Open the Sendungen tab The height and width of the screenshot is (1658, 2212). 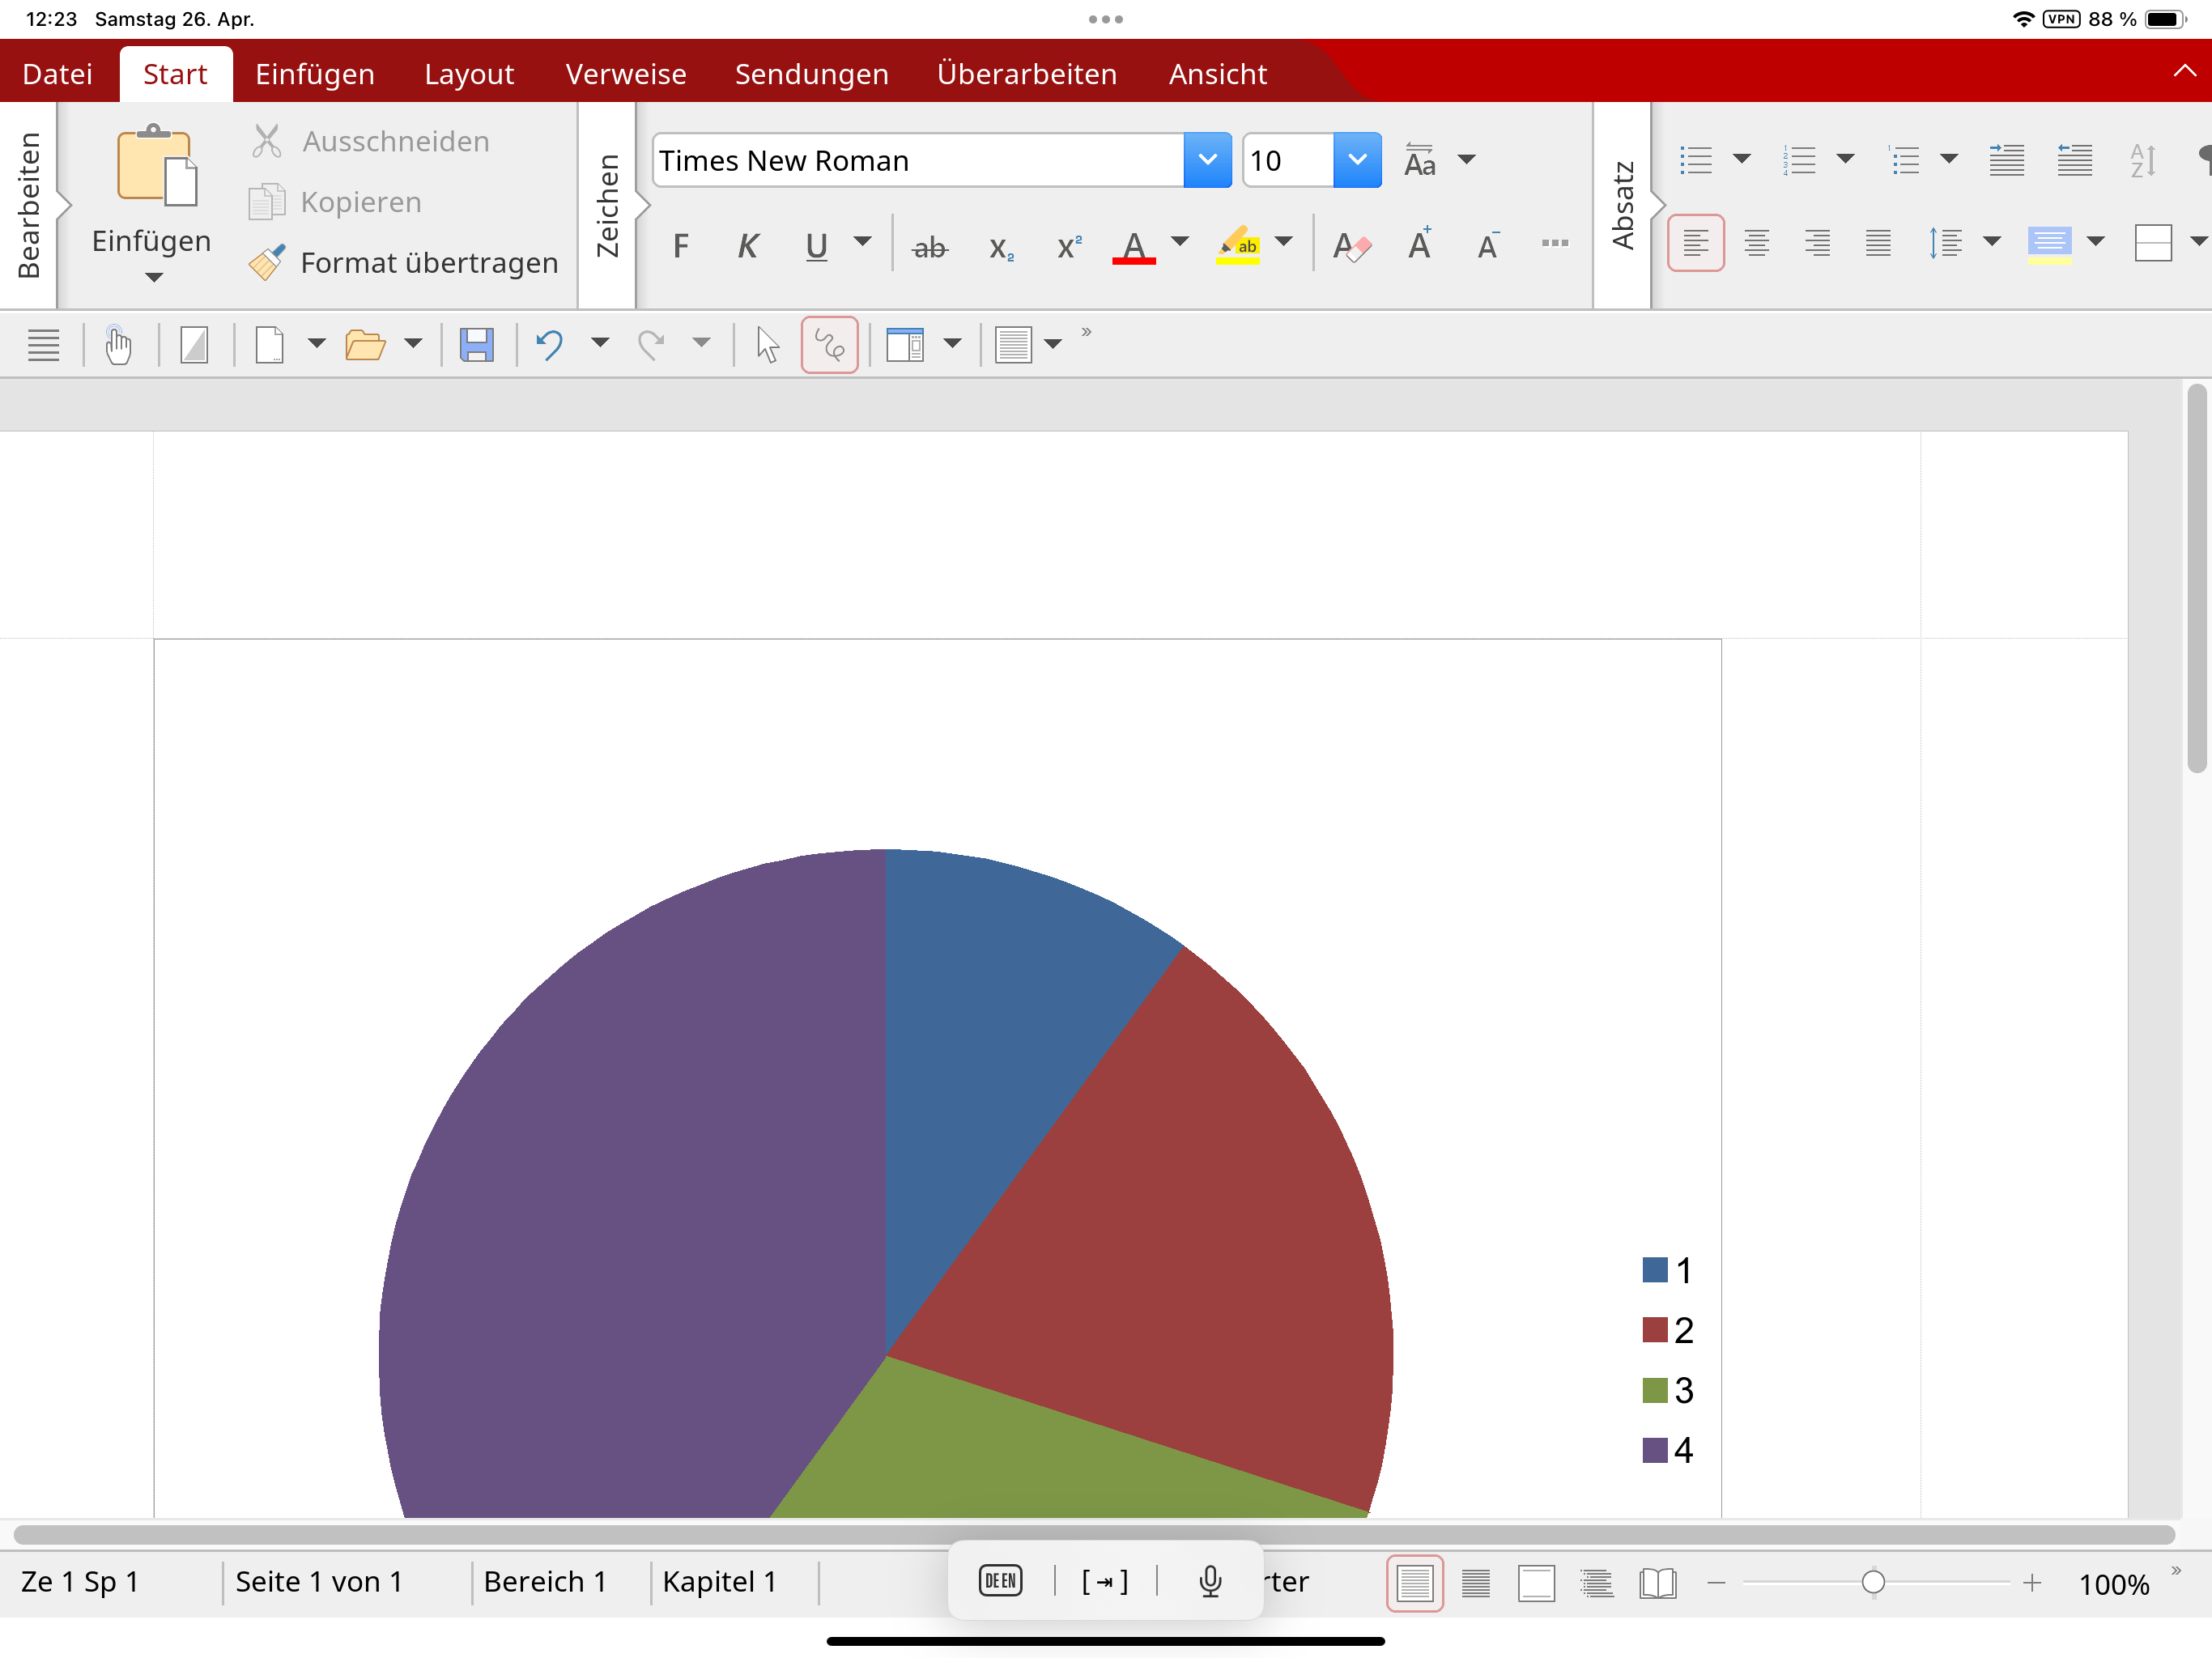811,74
